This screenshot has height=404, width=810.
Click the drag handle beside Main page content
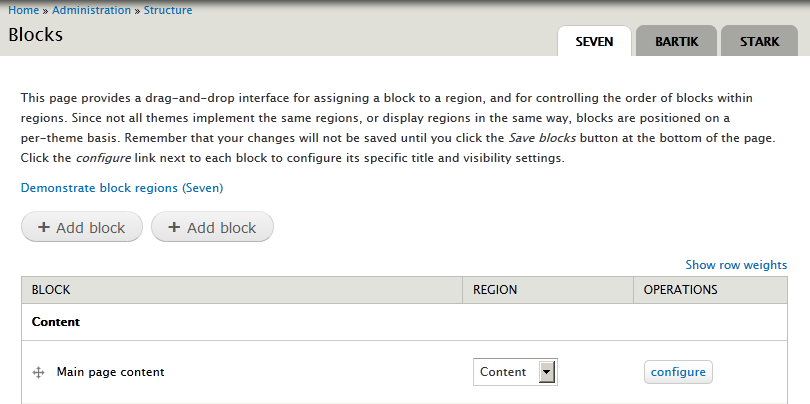[x=38, y=372]
